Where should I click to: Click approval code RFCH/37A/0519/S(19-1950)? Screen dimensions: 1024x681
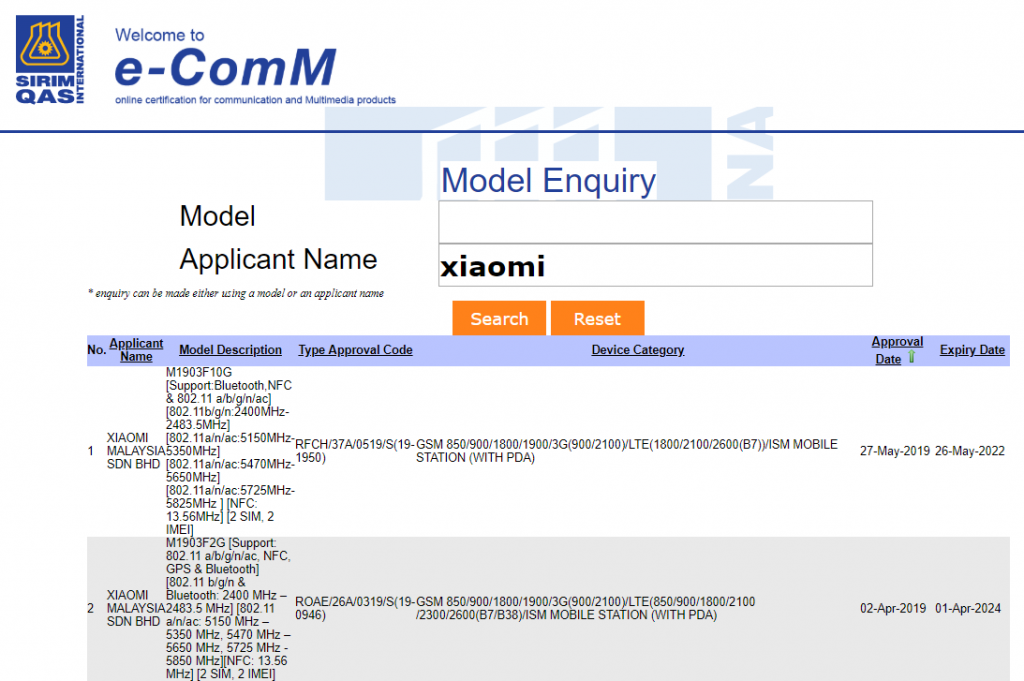coord(355,451)
